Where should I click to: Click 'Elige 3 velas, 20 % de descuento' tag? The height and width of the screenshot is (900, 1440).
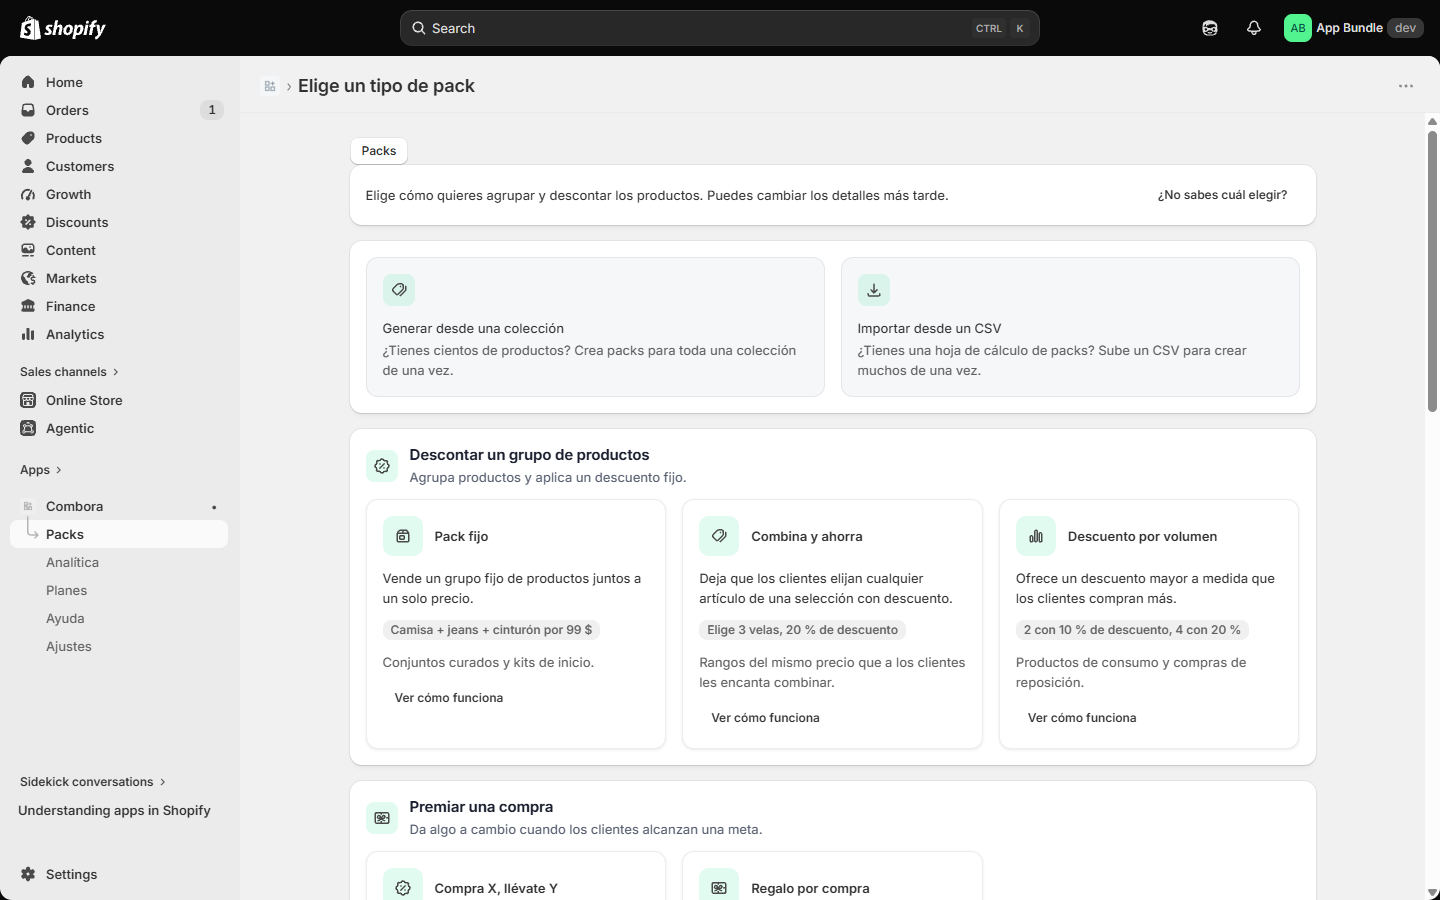(x=802, y=630)
